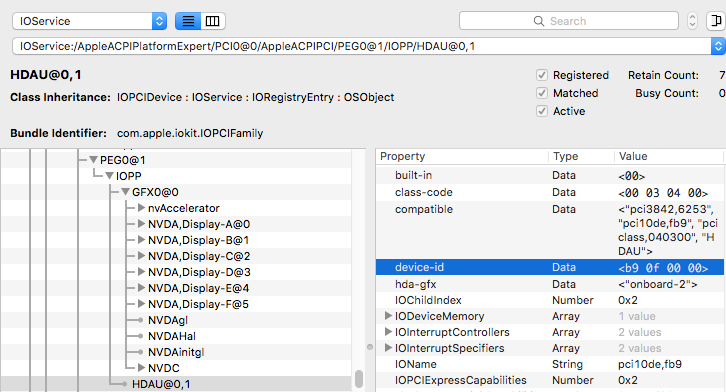
Task: Select the NVDAgl tree entry
Action: [x=168, y=320]
